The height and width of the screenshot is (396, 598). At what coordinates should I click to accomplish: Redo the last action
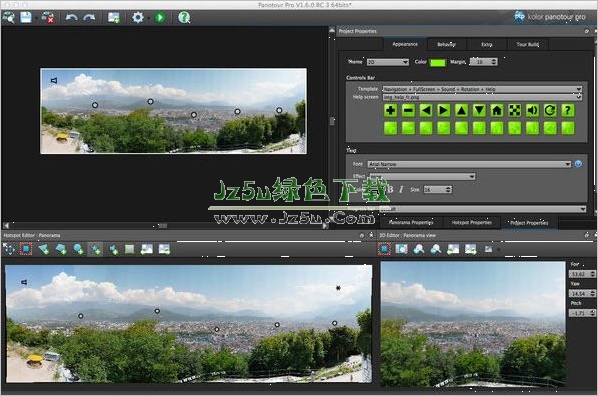pyautogui.click(x=89, y=18)
